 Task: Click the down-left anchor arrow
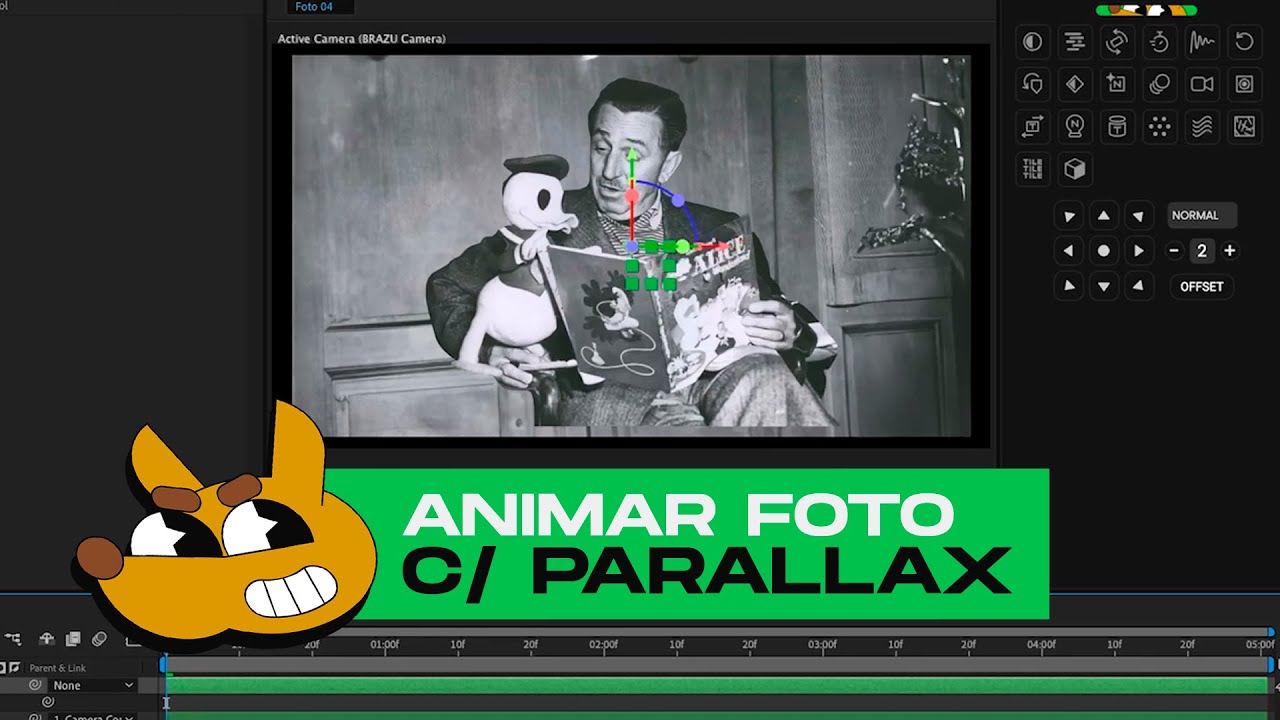click(1070, 286)
